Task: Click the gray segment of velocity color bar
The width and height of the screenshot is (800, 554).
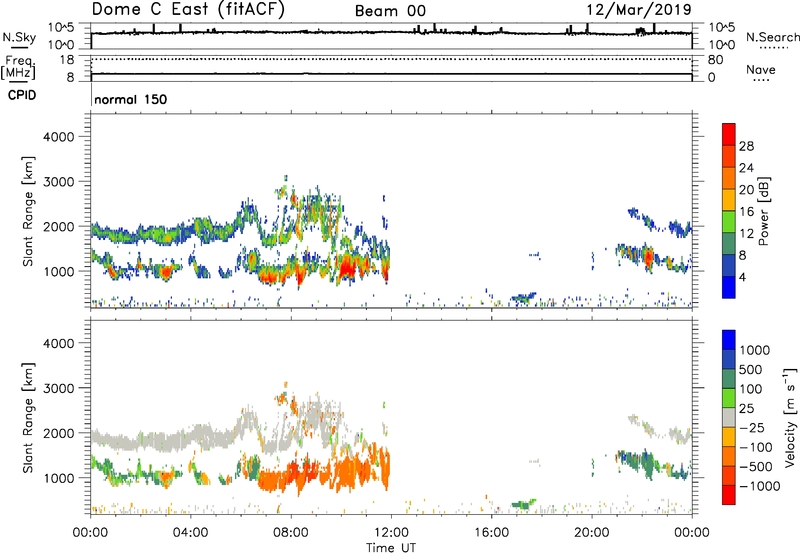Action: coord(729,418)
